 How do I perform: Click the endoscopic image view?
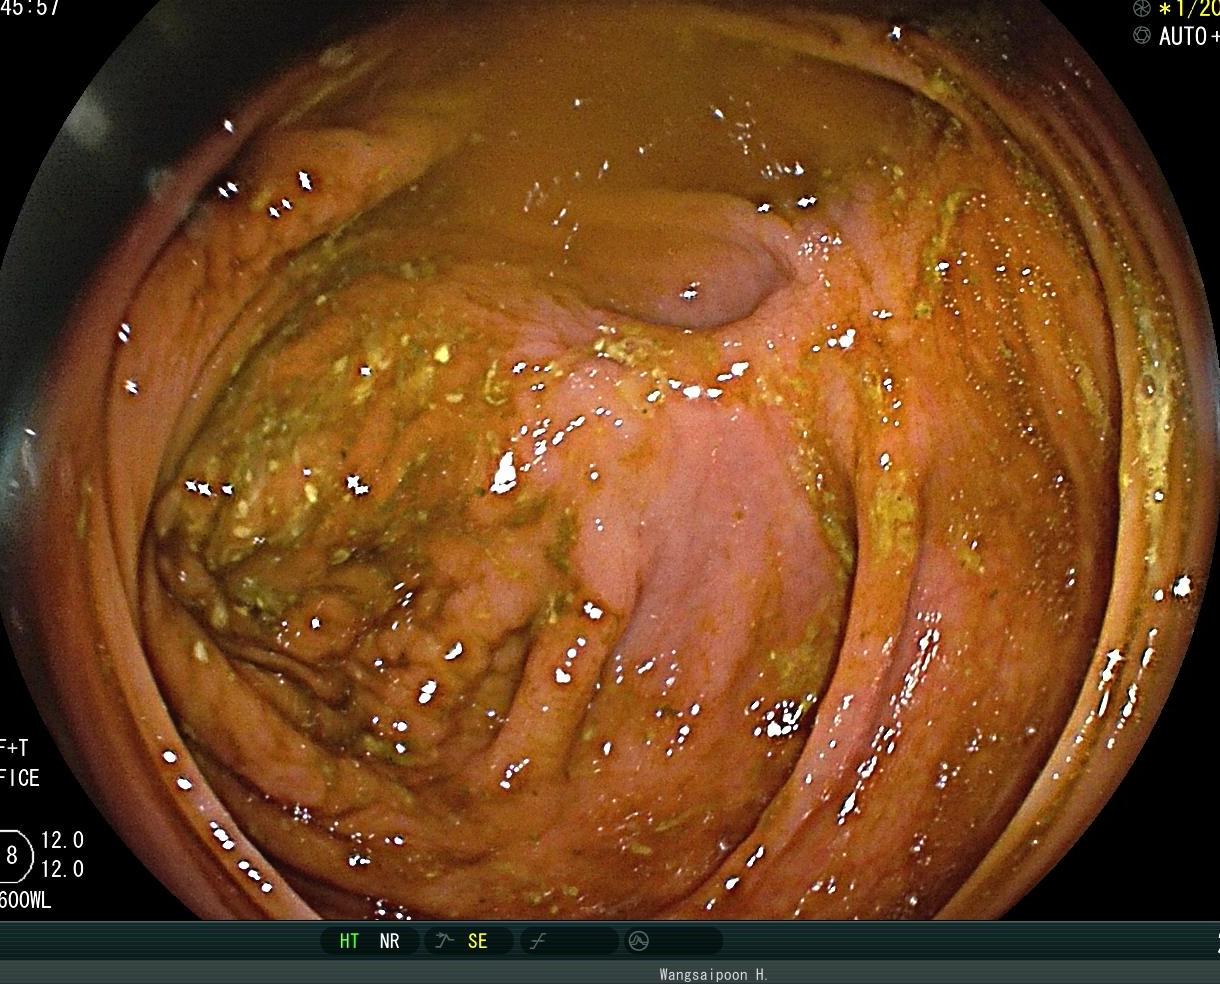point(610,460)
